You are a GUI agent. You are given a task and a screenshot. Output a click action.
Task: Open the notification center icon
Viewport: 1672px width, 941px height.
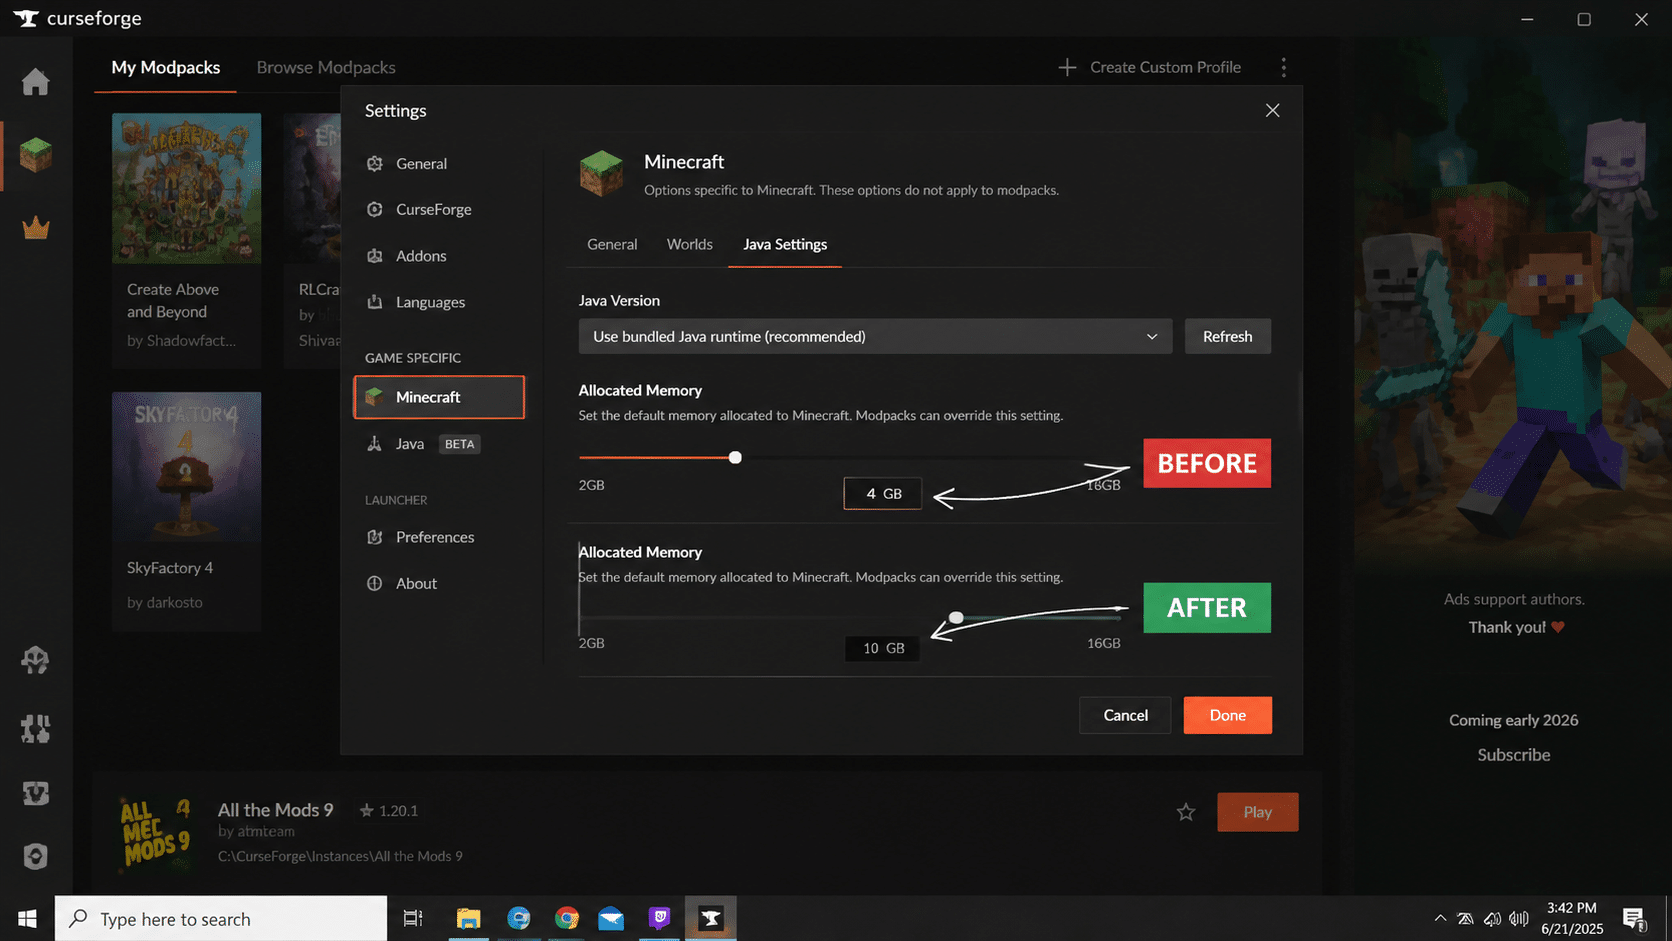pos(1635,918)
